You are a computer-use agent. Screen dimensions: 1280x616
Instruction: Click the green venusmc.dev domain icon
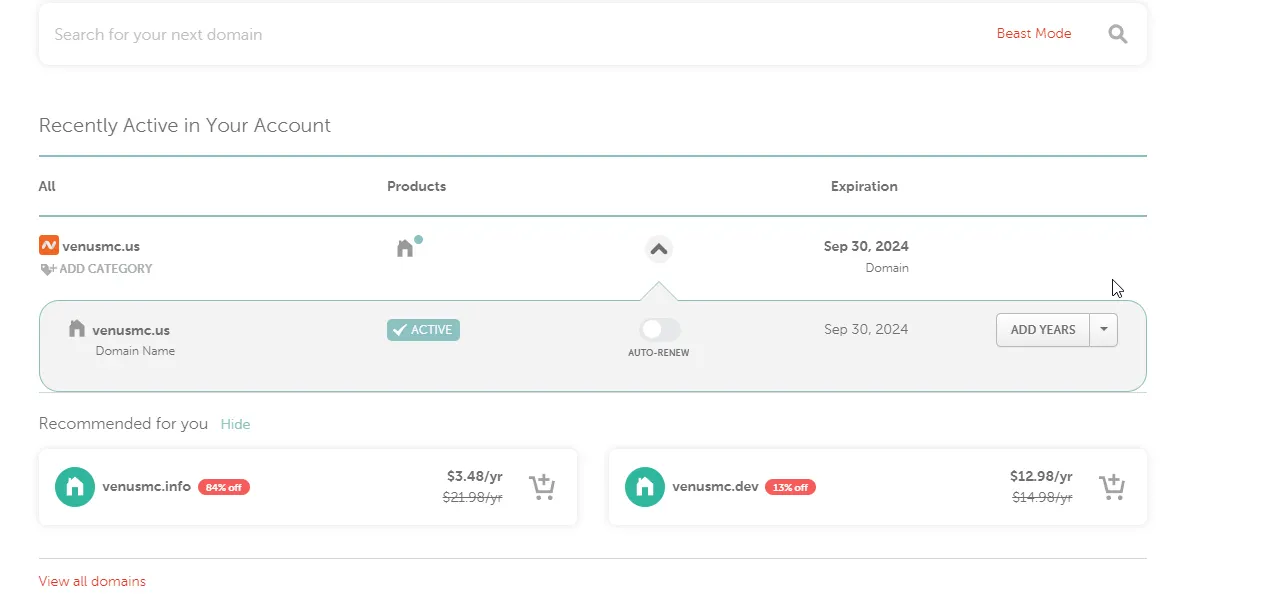[x=645, y=487]
